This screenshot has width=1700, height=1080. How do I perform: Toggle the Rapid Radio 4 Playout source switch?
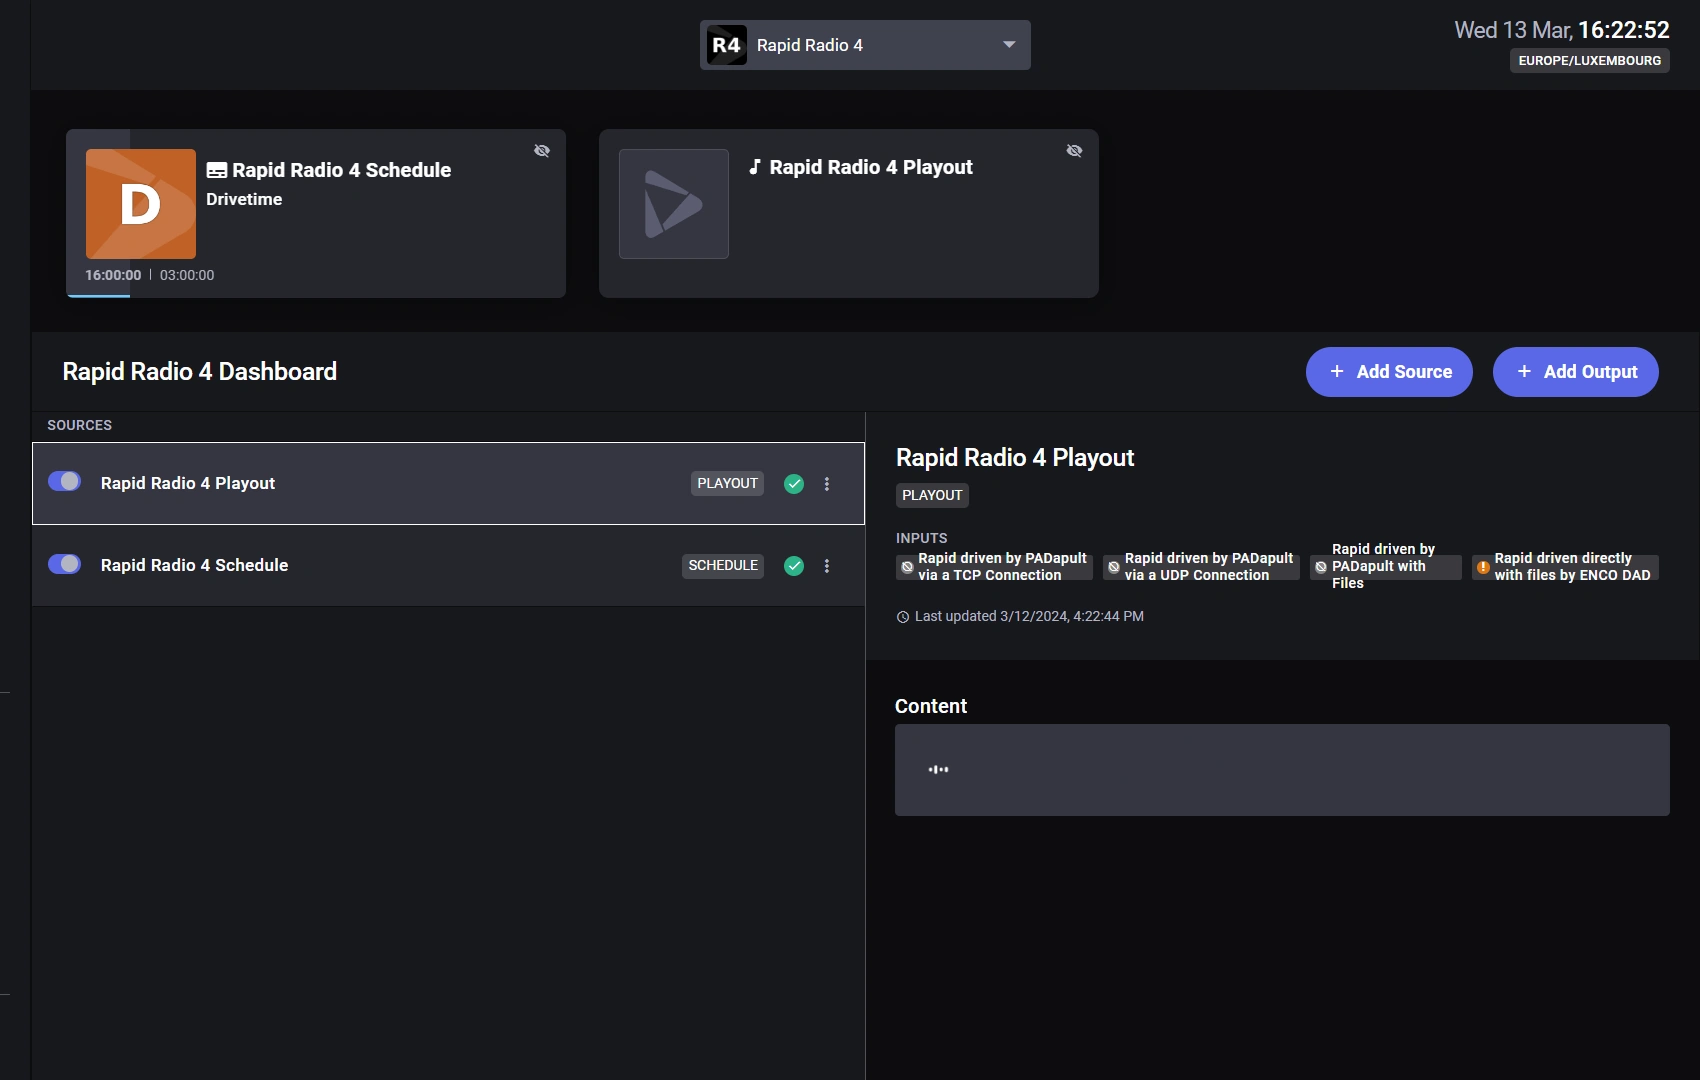(x=65, y=482)
